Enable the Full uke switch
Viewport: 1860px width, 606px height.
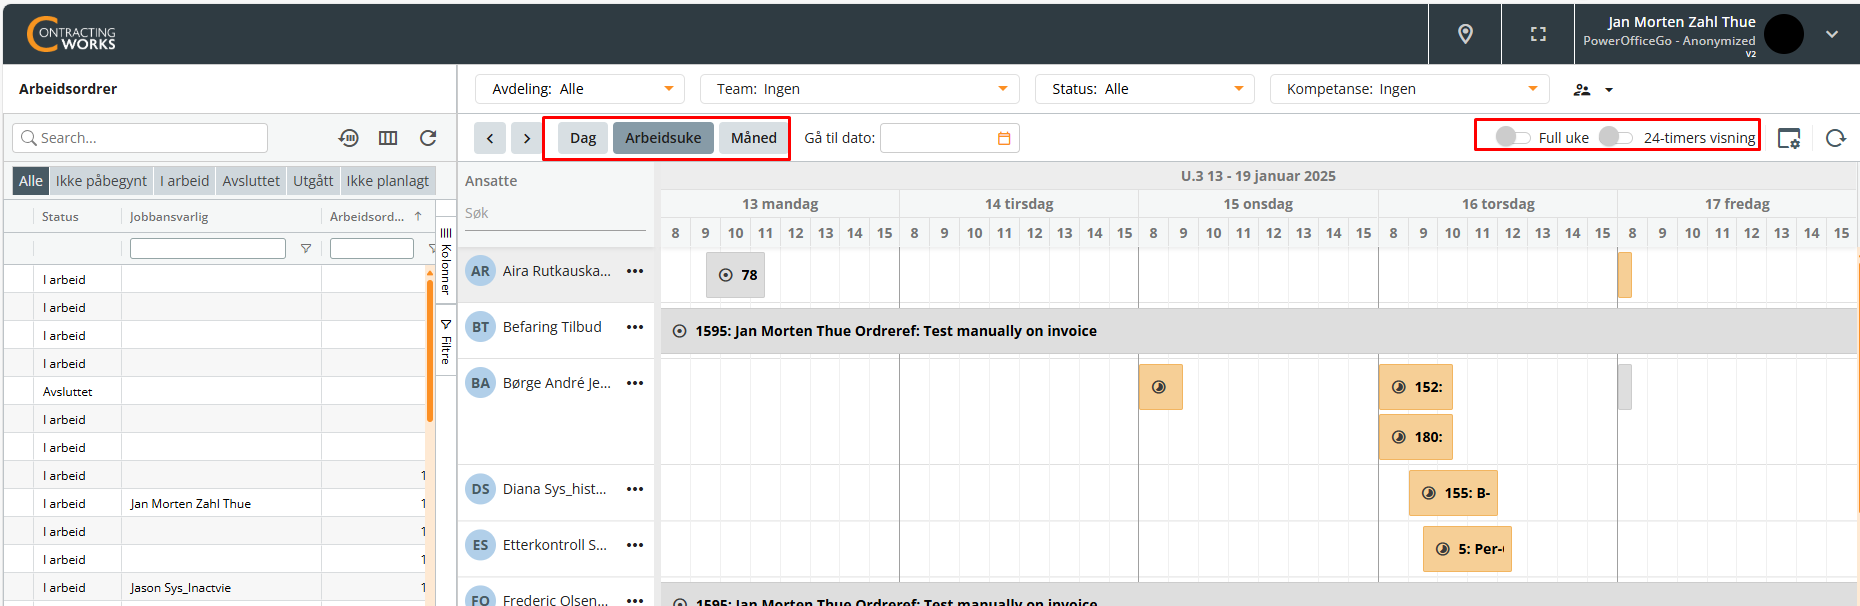[1513, 137]
